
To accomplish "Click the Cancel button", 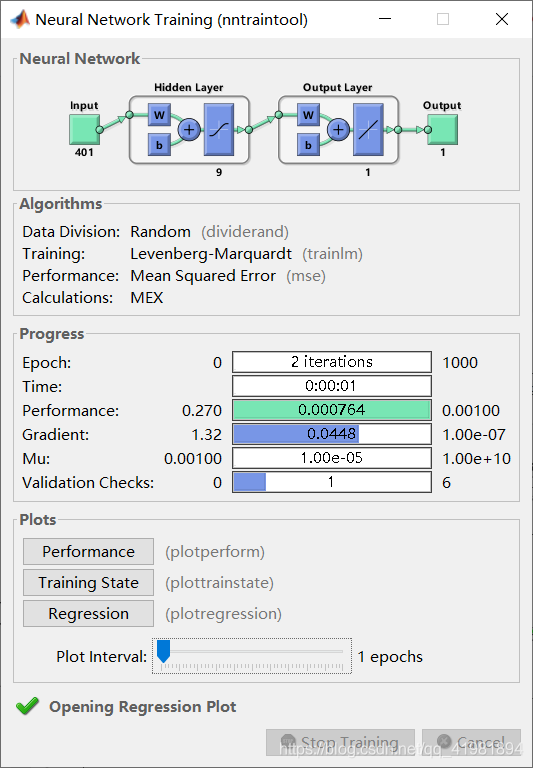I will click(x=471, y=743).
